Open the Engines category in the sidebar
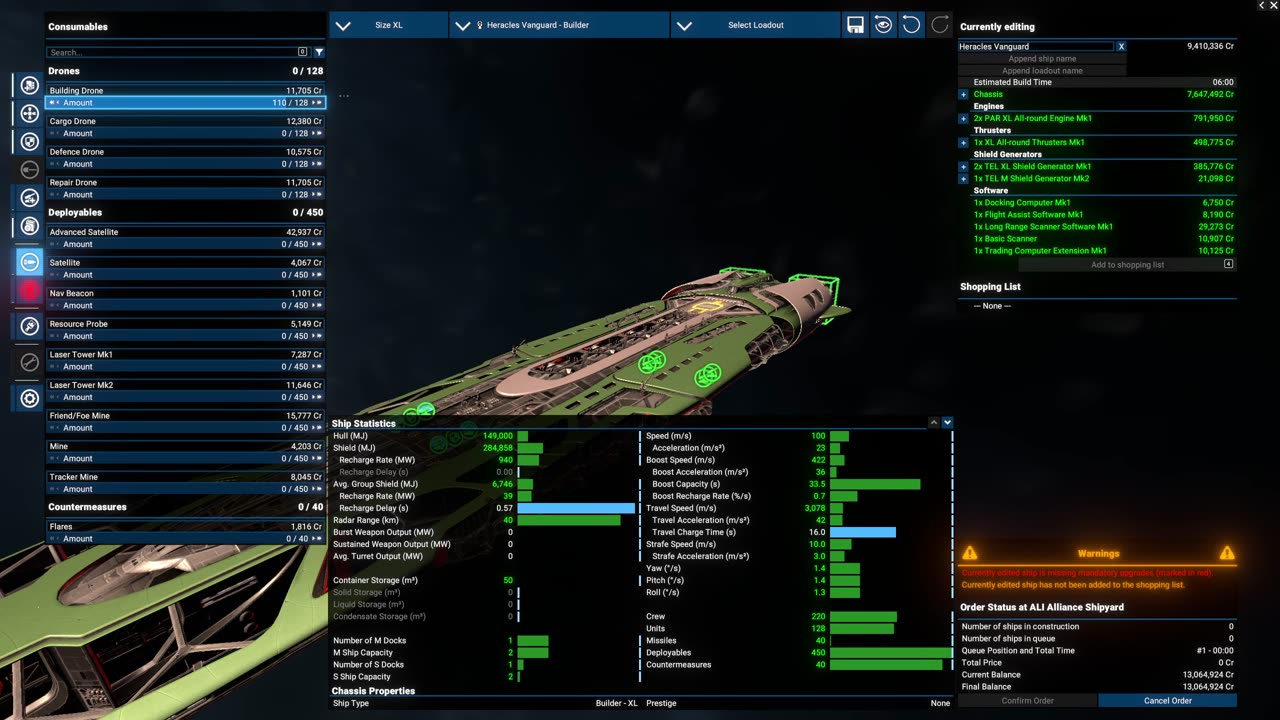The image size is (1280, 720). coord(30,85)
